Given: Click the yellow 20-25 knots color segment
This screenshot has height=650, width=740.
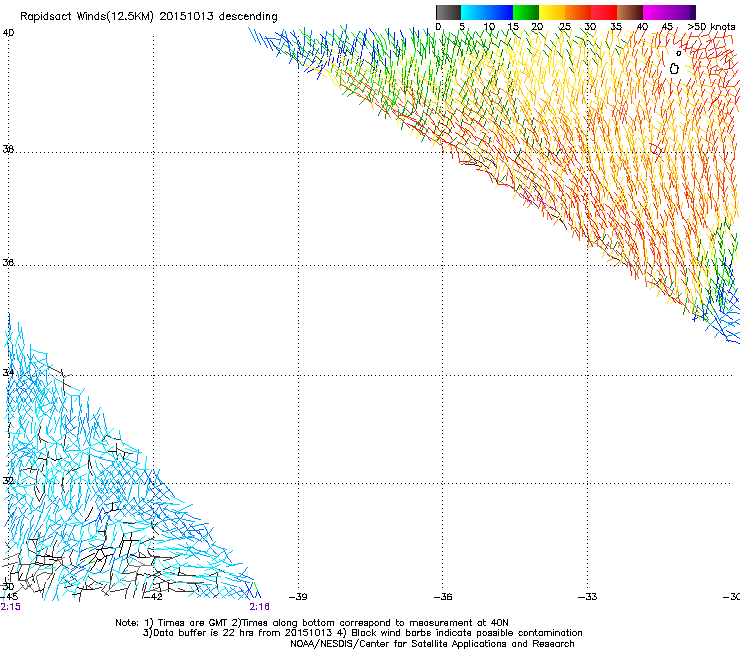Looking at the screenshot, I should click(x=552, y=12).
